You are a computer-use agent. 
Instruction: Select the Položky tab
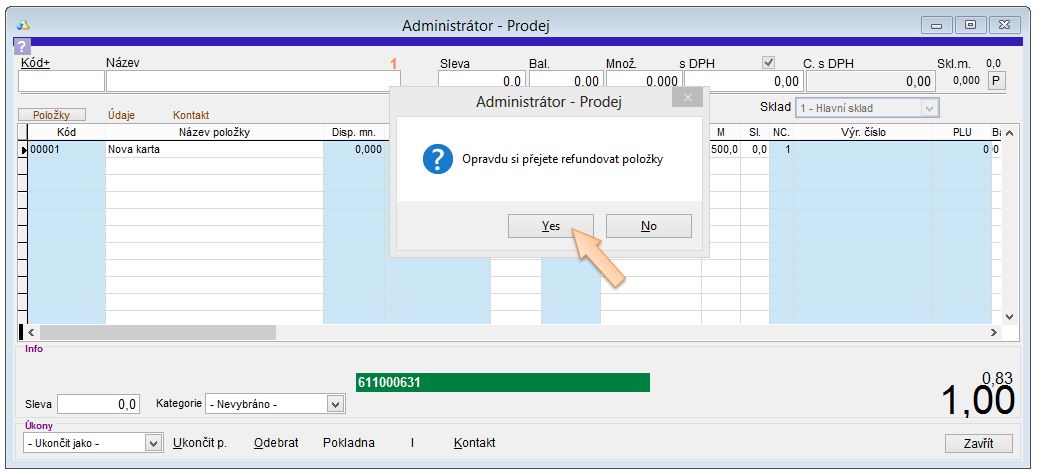(x=51, y=115)
